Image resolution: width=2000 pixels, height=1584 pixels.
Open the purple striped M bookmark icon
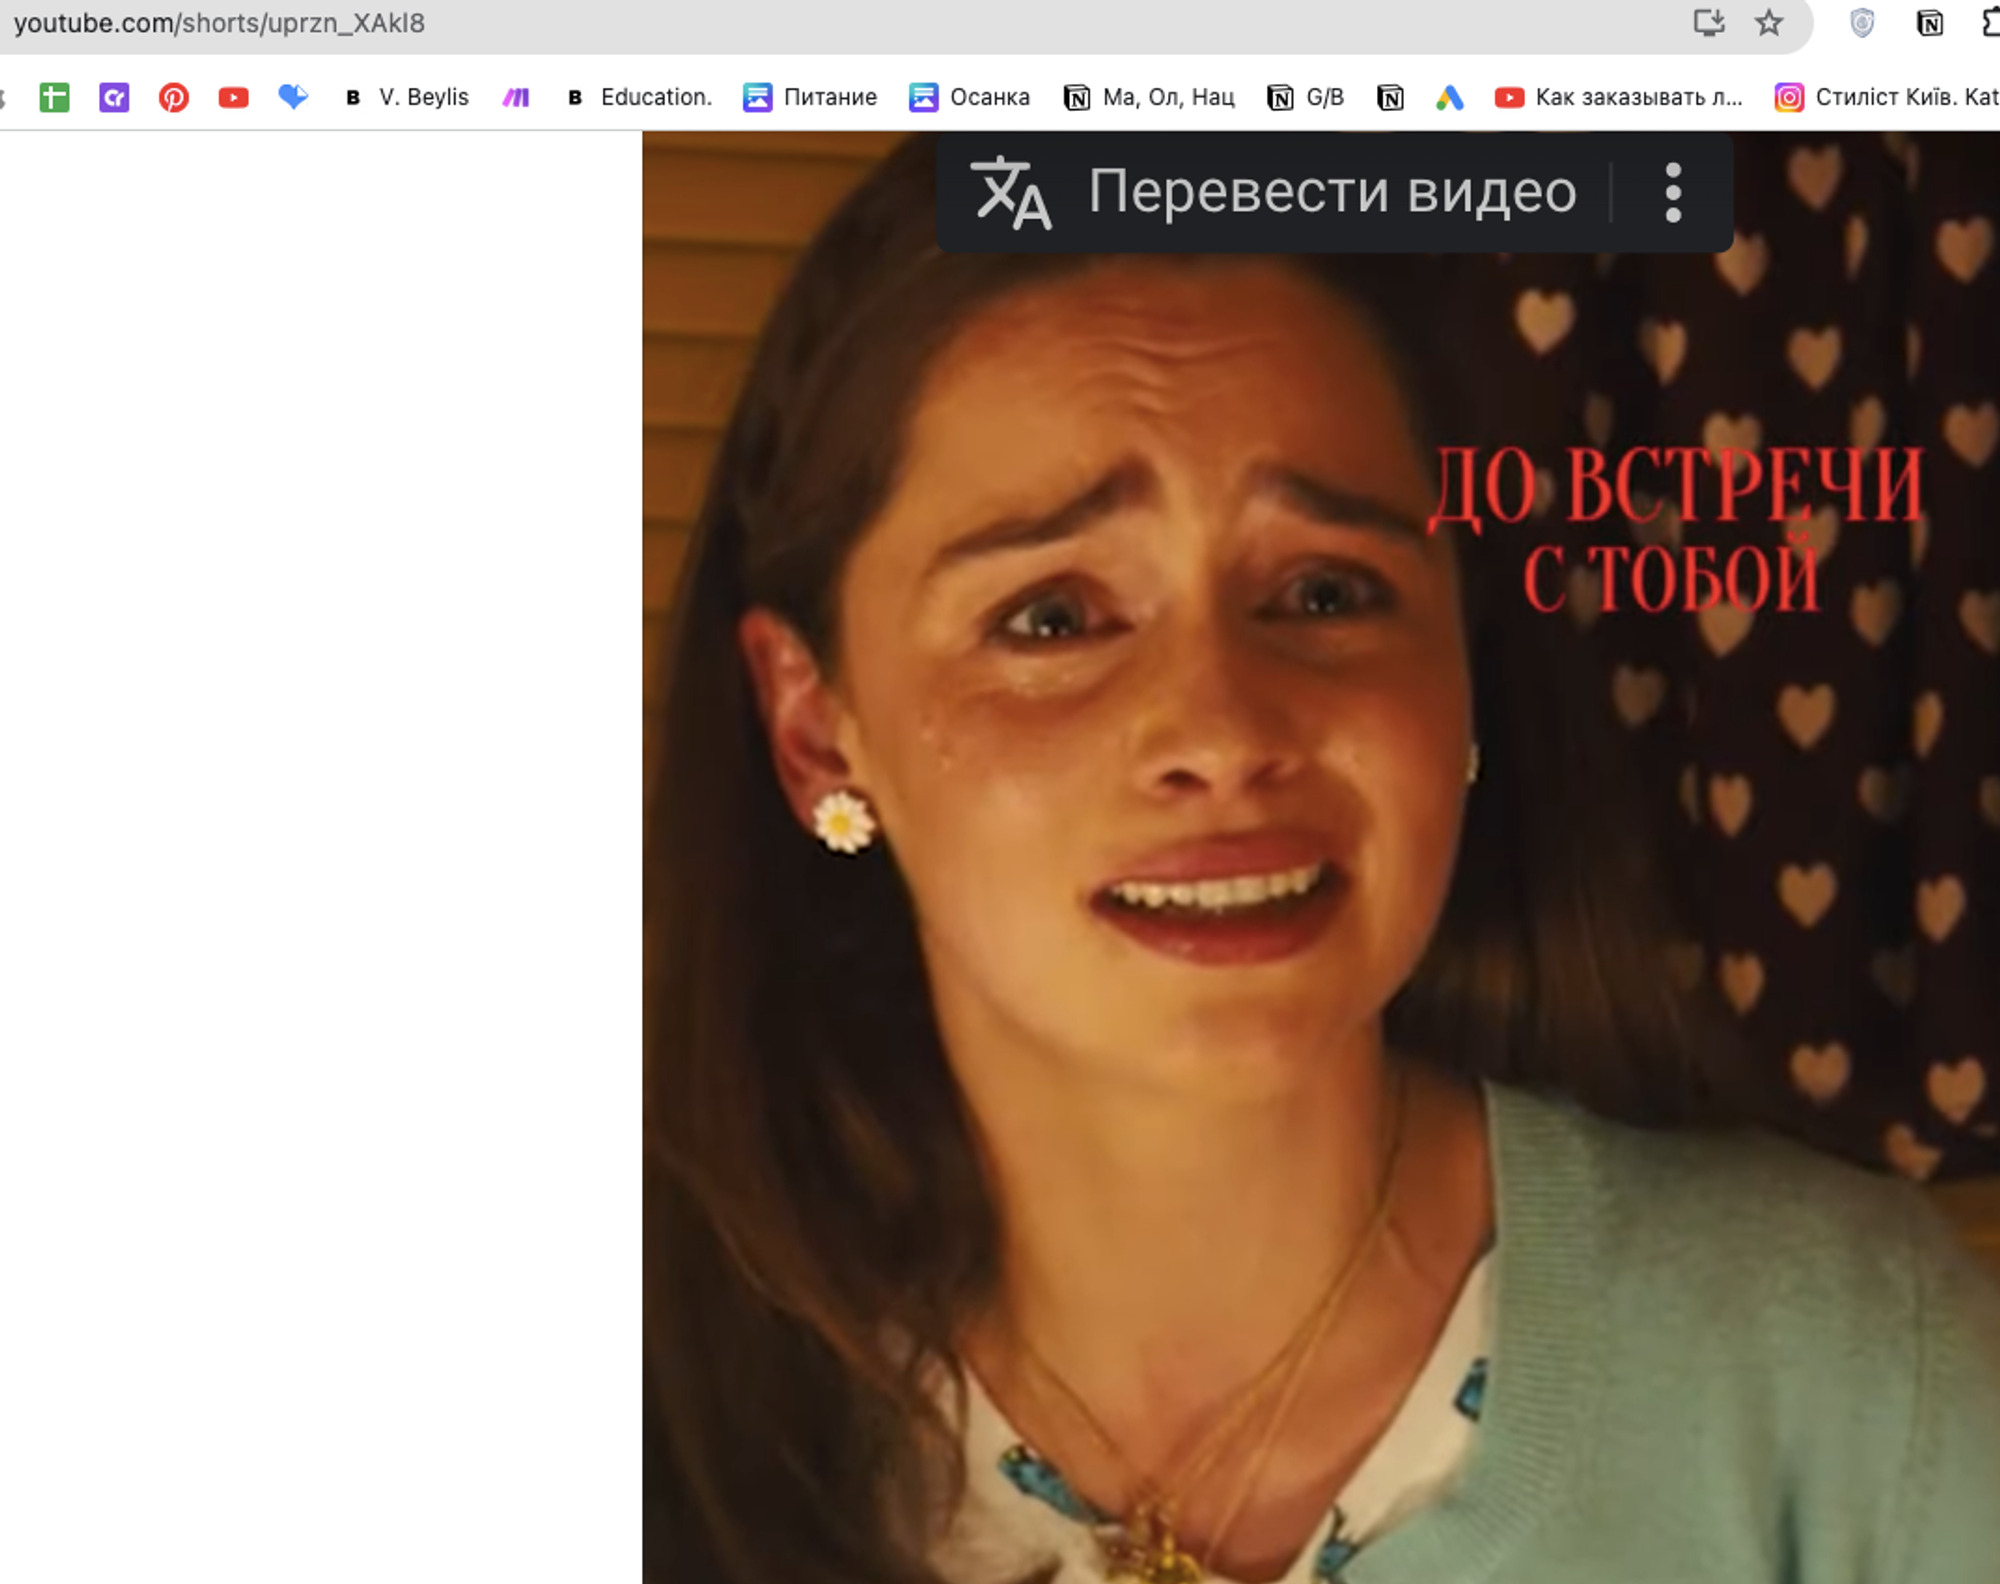[x=516, y=97]
